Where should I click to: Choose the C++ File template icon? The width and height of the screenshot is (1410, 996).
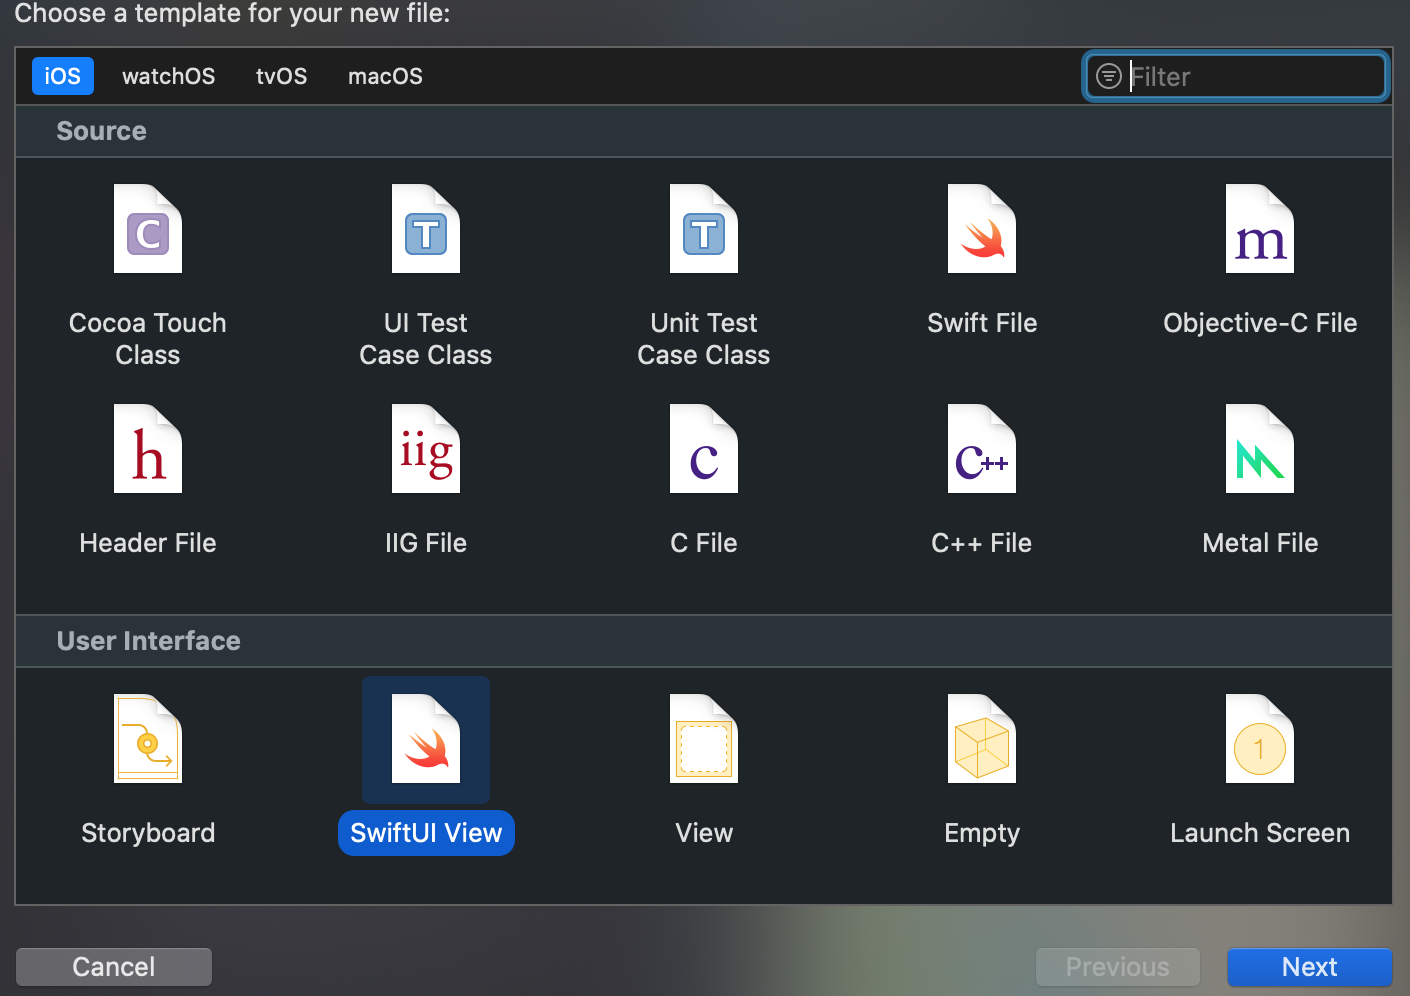pos(982,449)
